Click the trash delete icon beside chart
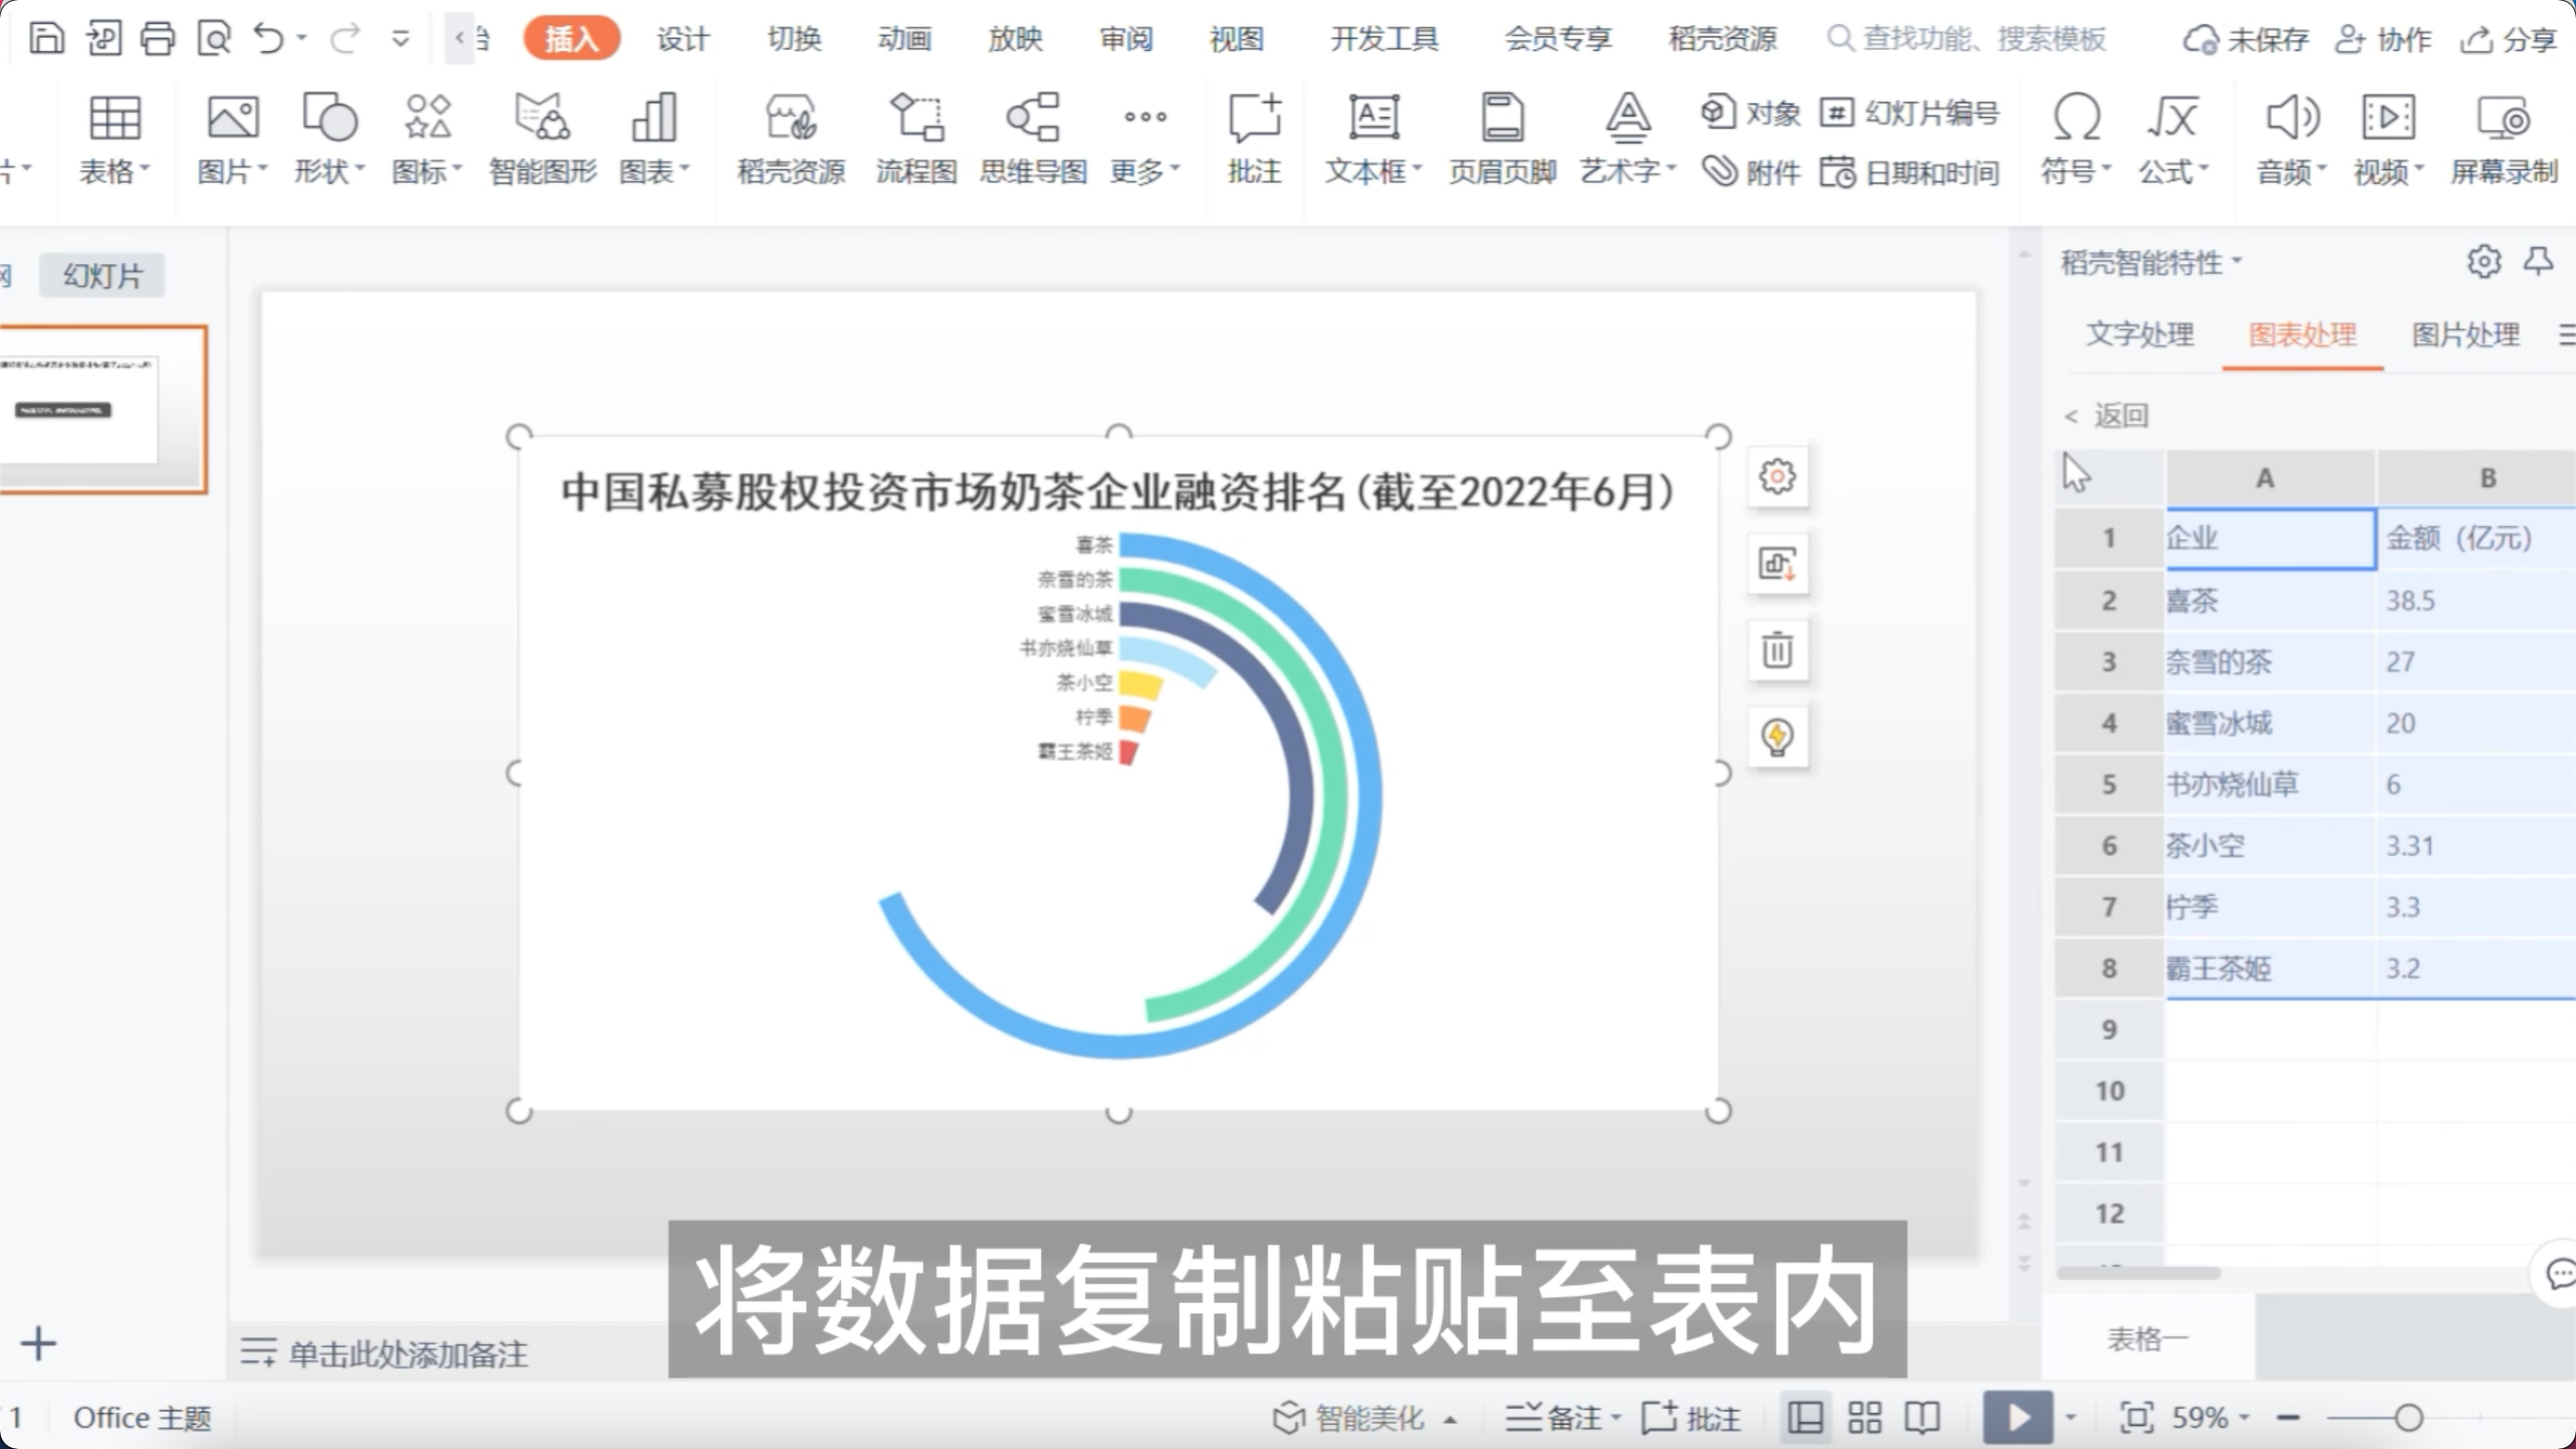 click(1777, 651)
